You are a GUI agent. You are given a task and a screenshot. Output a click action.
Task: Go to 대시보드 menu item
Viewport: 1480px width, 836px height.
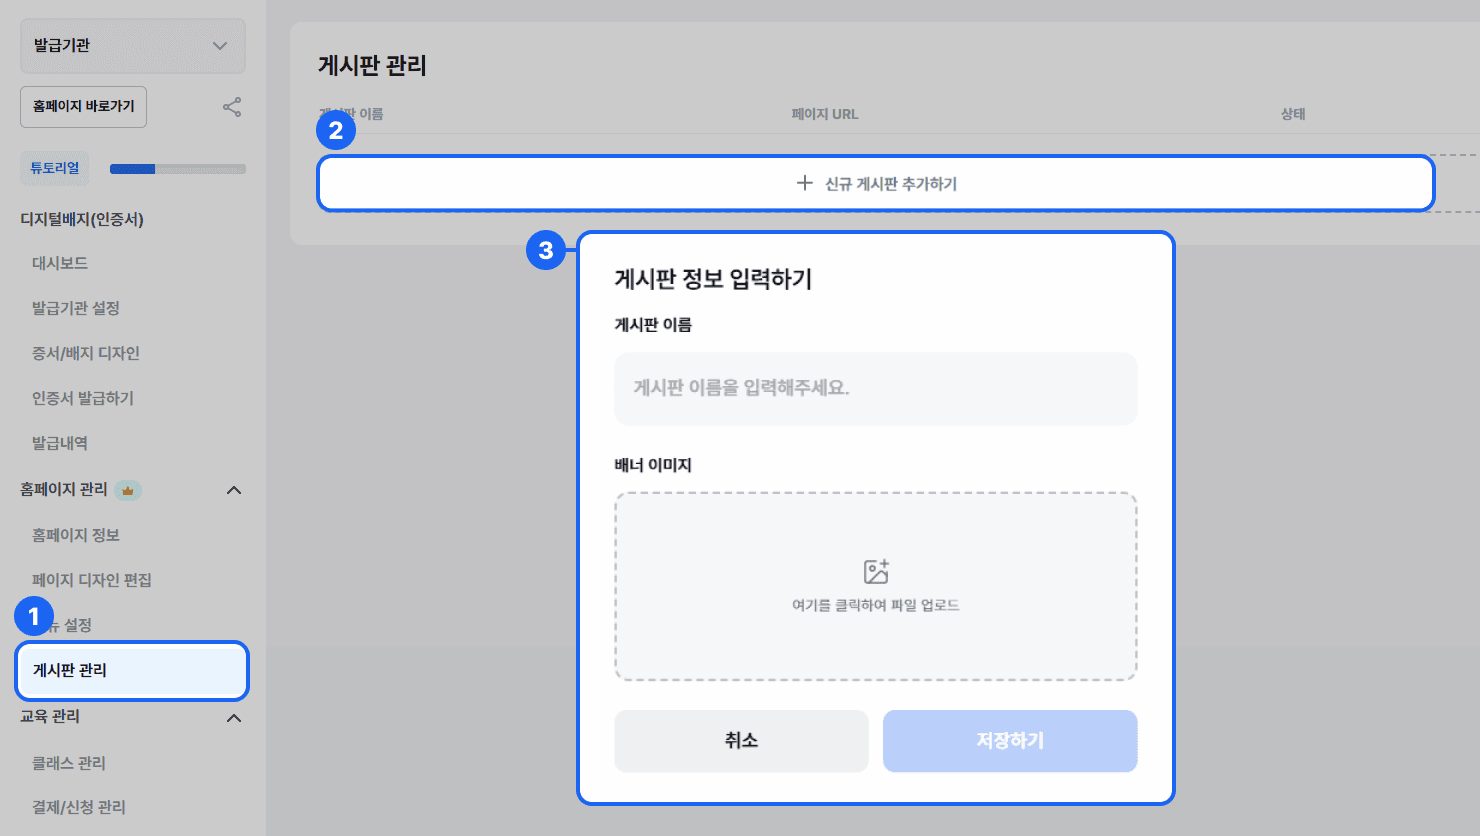click(x=60, y=263)
